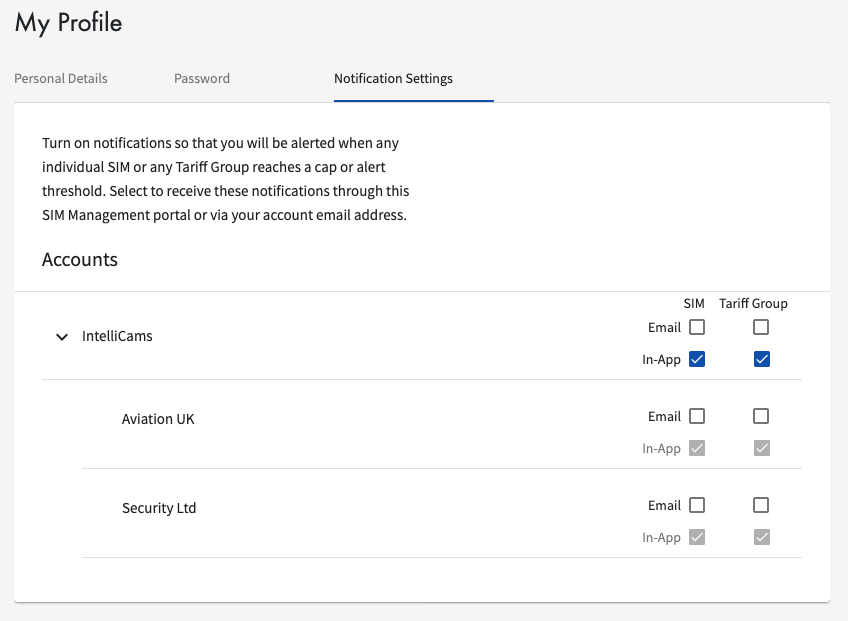Click the Email label for Security Ltd
This screenshot has height=621, width=848.
click(664, 505)
